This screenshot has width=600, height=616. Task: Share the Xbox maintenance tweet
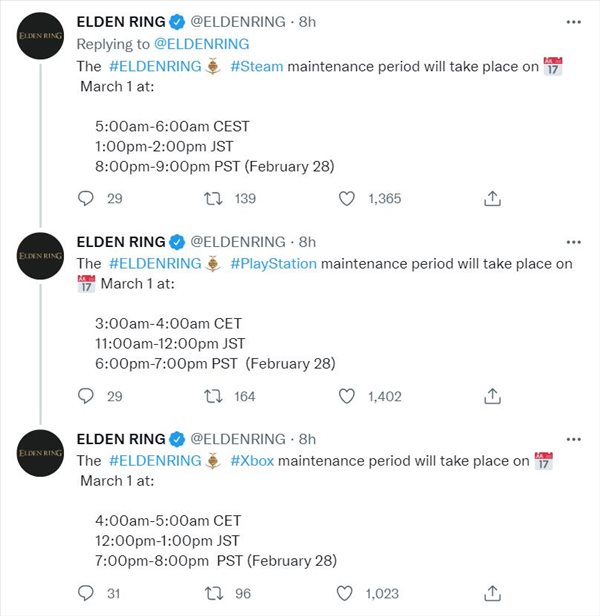coord(492,593)
